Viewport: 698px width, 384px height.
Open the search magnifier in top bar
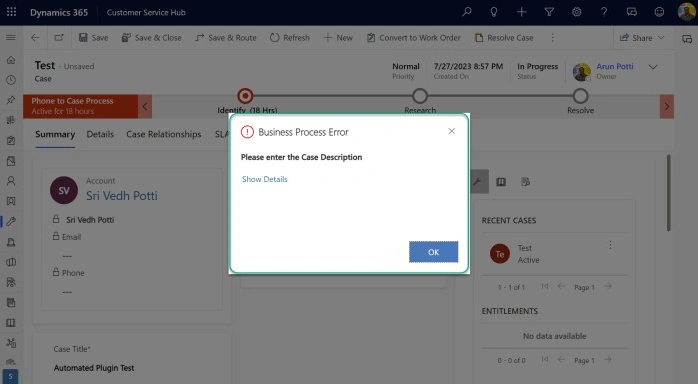click(x=467, y=12)
